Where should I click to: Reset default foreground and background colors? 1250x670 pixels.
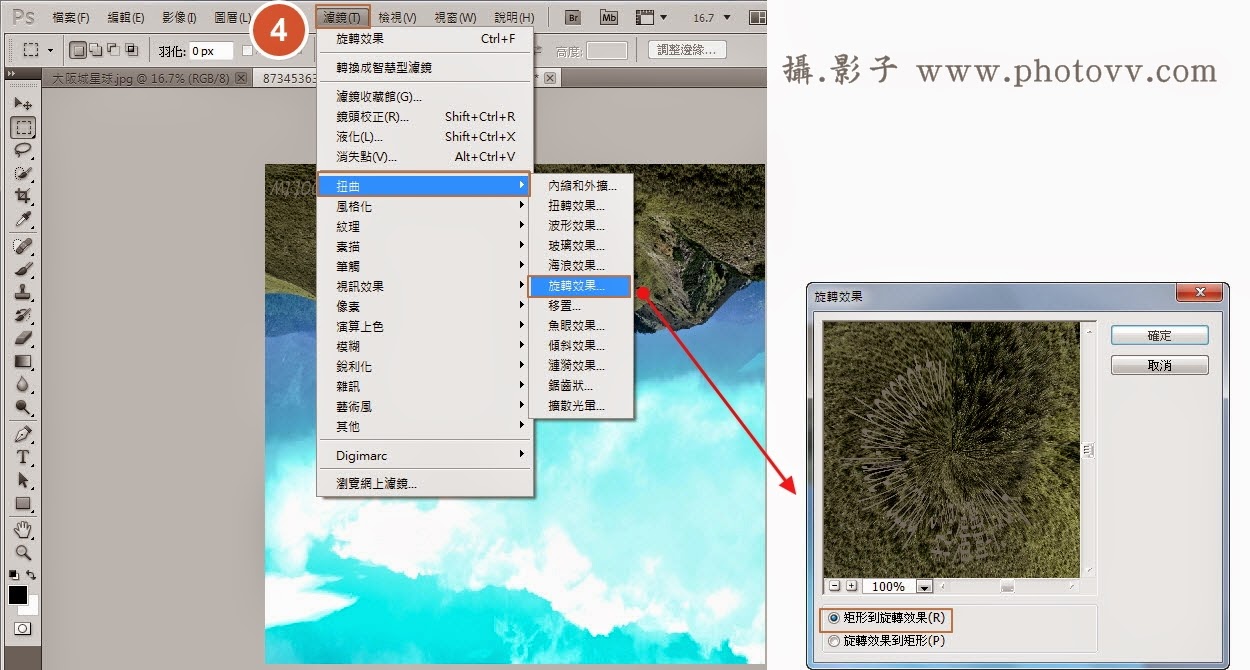click(14, 575)
